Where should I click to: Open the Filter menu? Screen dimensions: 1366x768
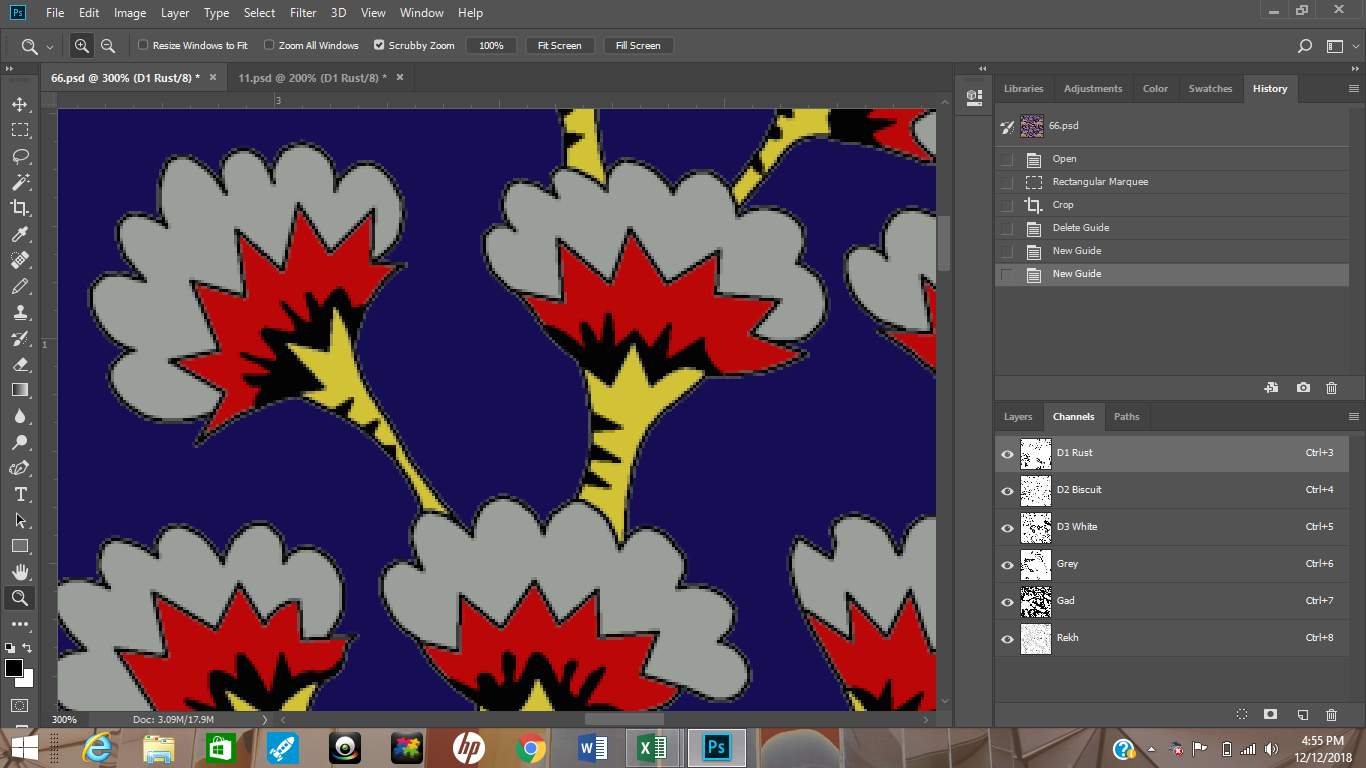coord(303,13)
